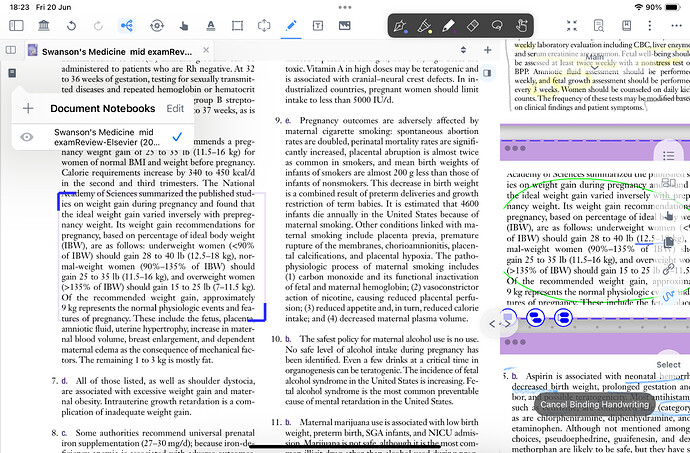Click the card link chain icon
690x453 pixels.
pyautogui.click(x=668, y=269)
